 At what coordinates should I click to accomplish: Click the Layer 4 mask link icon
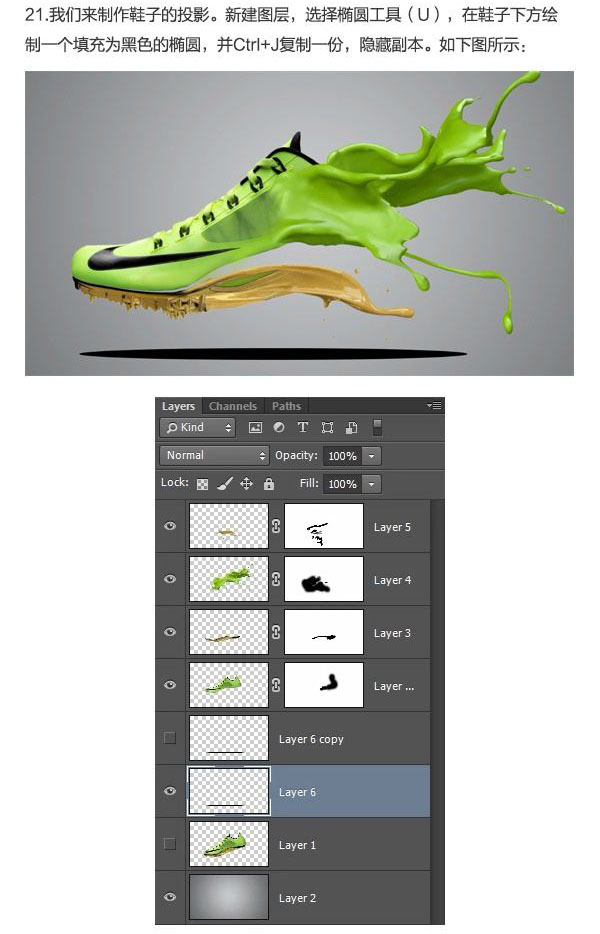[276, 579]
